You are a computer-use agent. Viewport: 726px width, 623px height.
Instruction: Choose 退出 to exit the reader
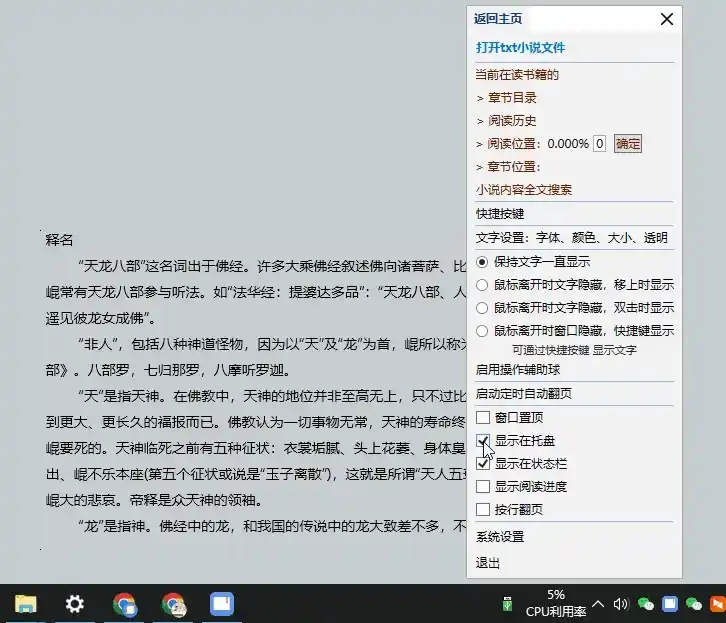[x=488, y=563]
